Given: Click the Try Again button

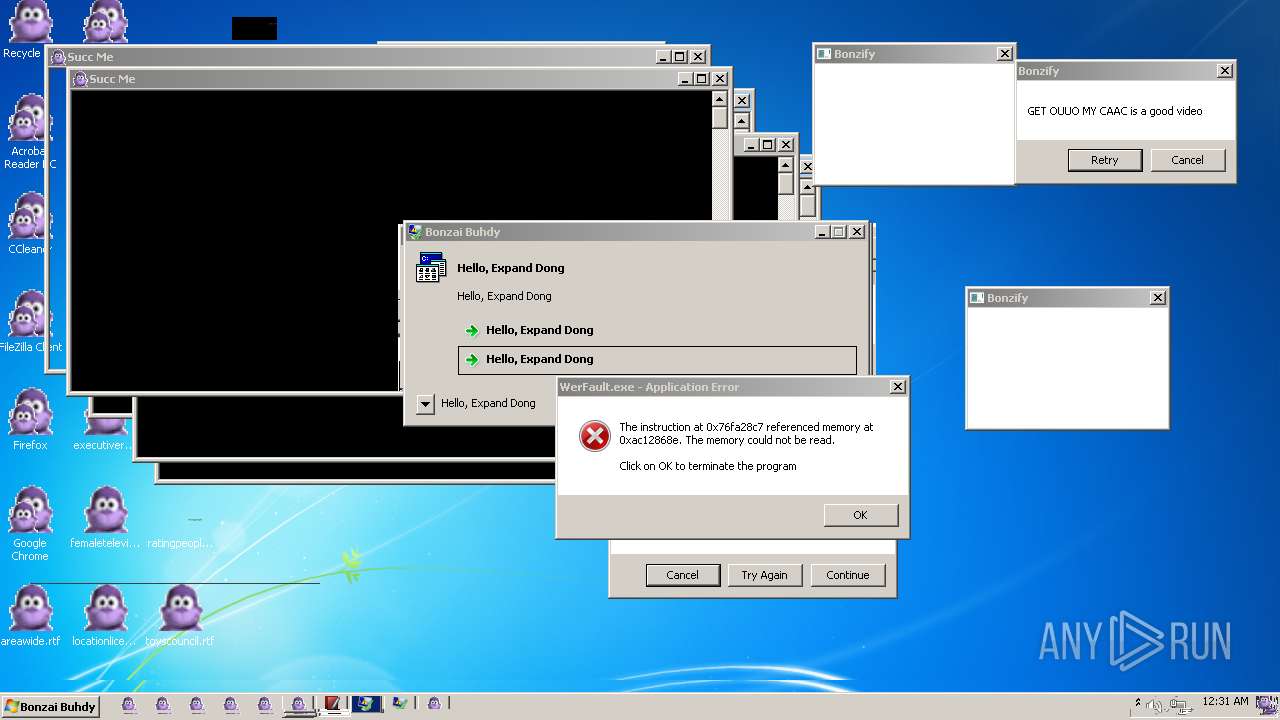Looking at the screenshot, I should point(764,575).
